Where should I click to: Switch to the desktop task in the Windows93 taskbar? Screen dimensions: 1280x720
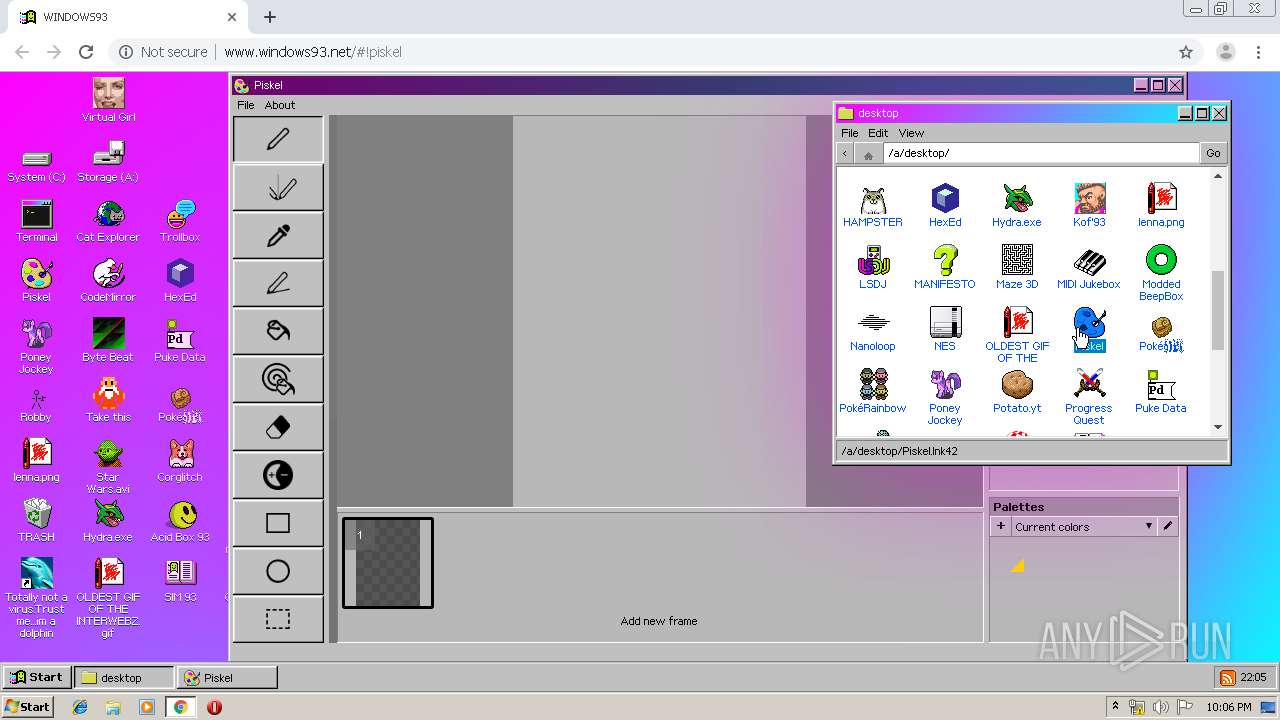(x=123, y=677)
